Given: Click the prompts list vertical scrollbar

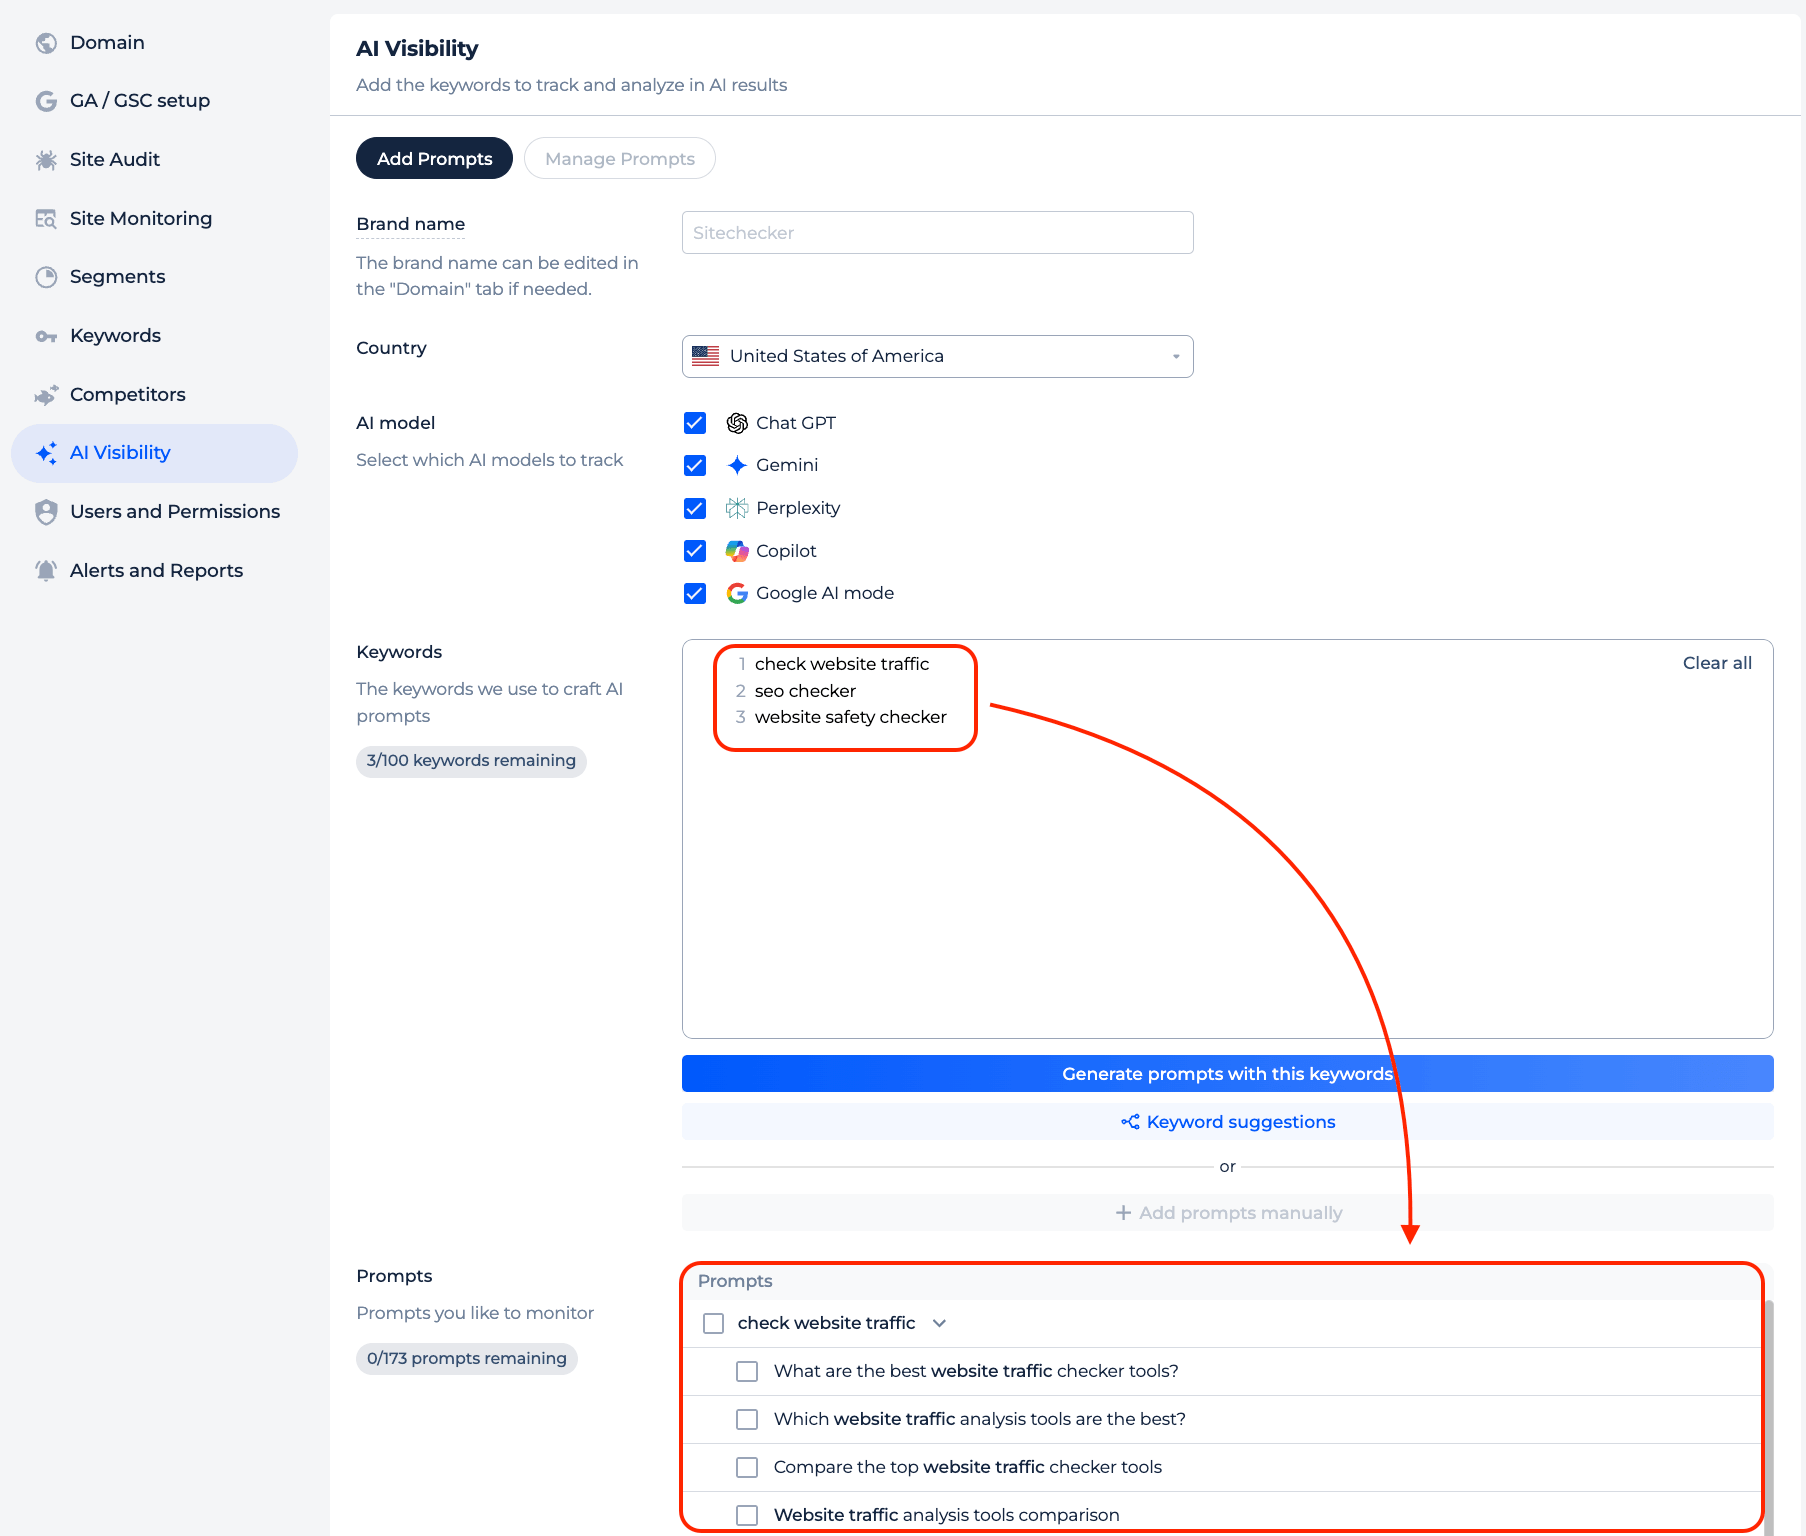Looking at the screenshot, I should 1769,1418.
